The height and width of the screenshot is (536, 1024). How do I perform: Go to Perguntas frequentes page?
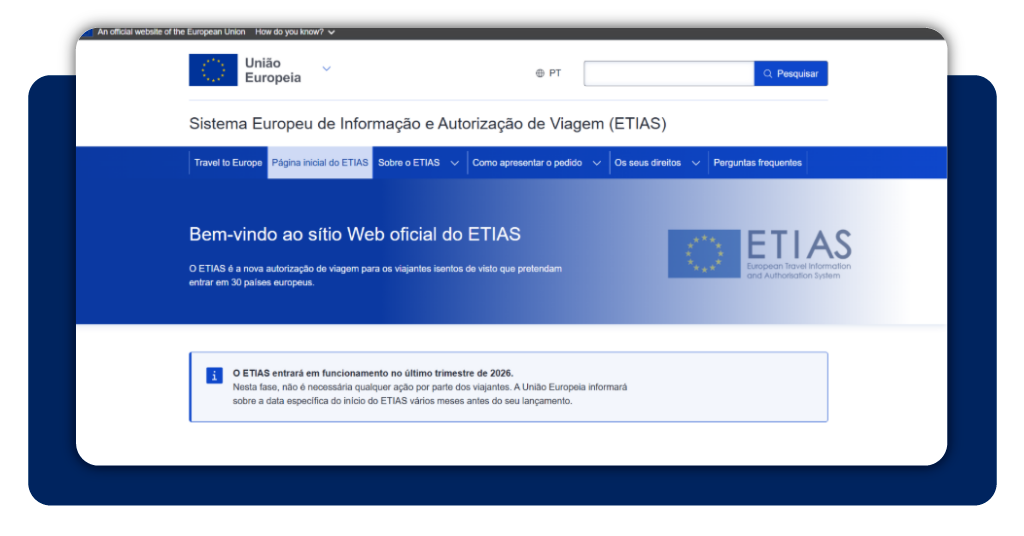click(758, 163)
